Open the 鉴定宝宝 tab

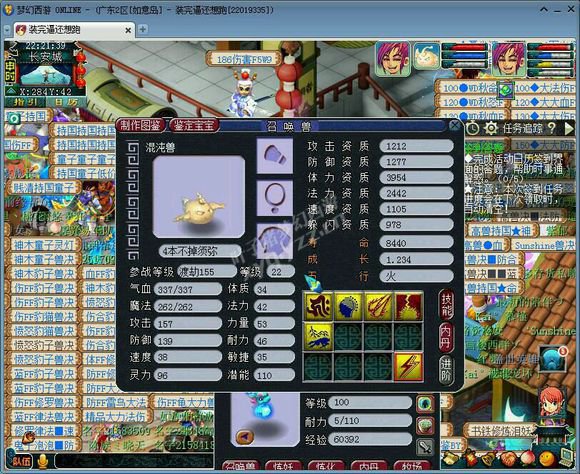[194, 125]
